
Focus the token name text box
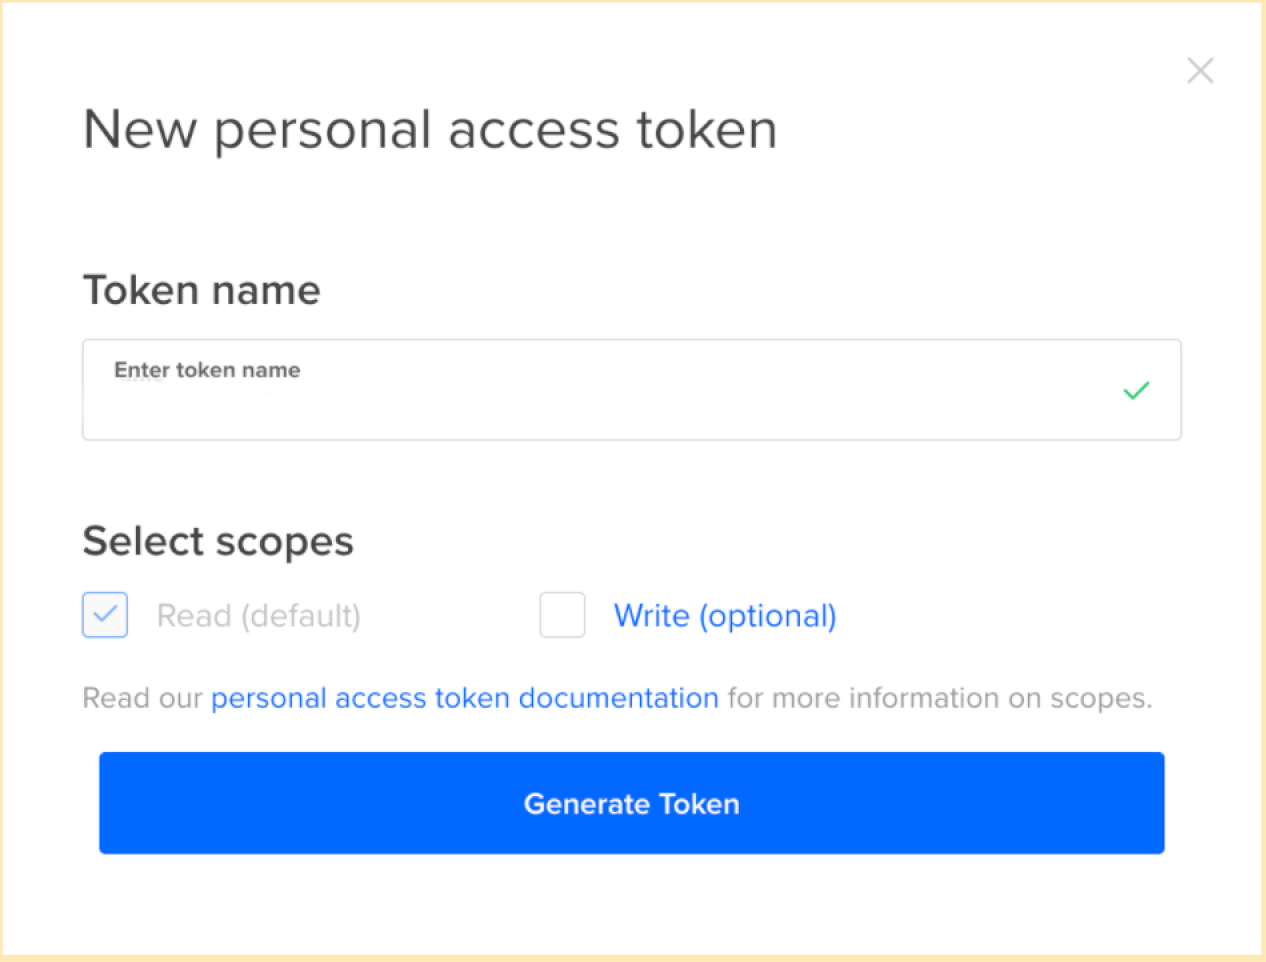(631, 390)
